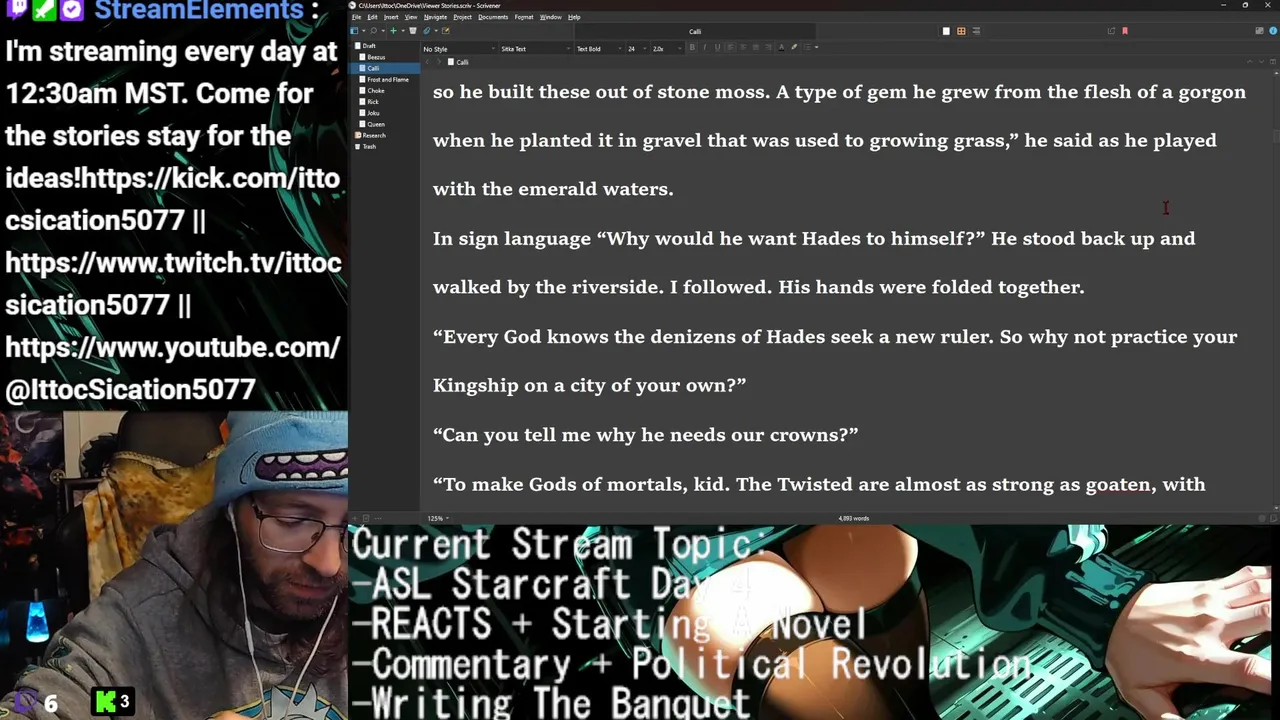
Task: Open Composition mode icon
Action: pyautogui.click(x=1259, y=31)
